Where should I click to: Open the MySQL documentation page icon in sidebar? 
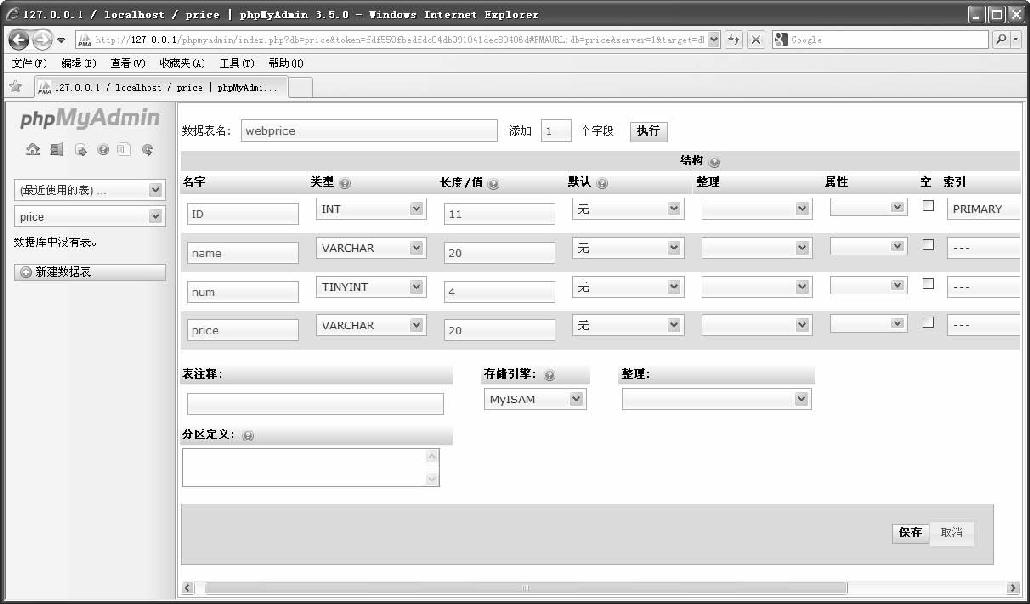pyautogui.click(x=124, y=150)
